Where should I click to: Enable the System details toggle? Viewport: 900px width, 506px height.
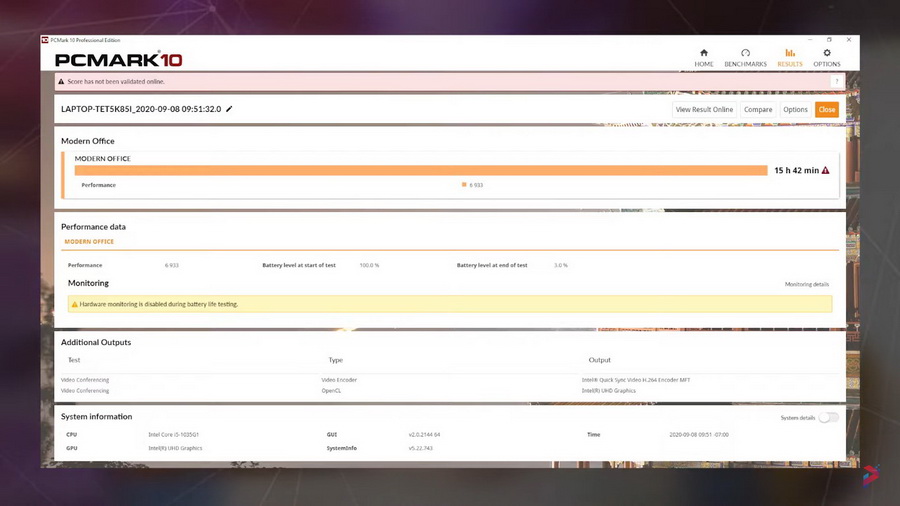(828, 417)
